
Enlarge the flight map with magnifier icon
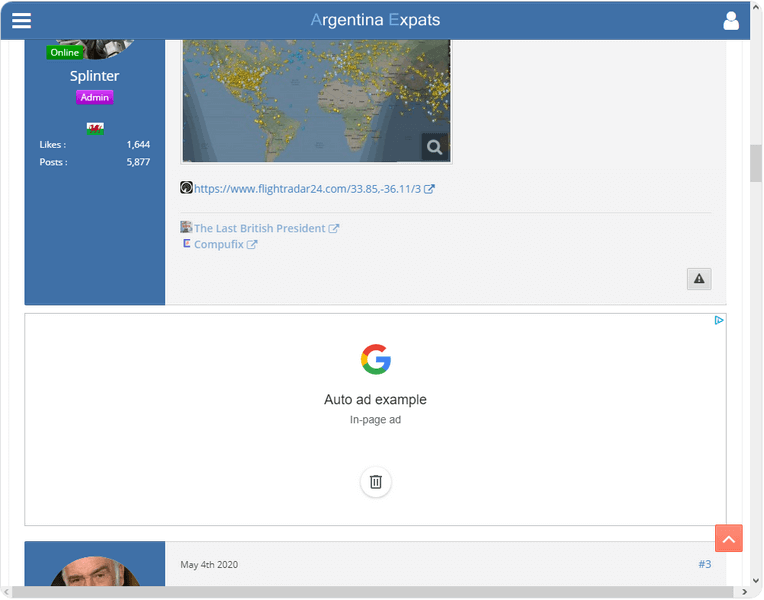(x=434, y=147)
